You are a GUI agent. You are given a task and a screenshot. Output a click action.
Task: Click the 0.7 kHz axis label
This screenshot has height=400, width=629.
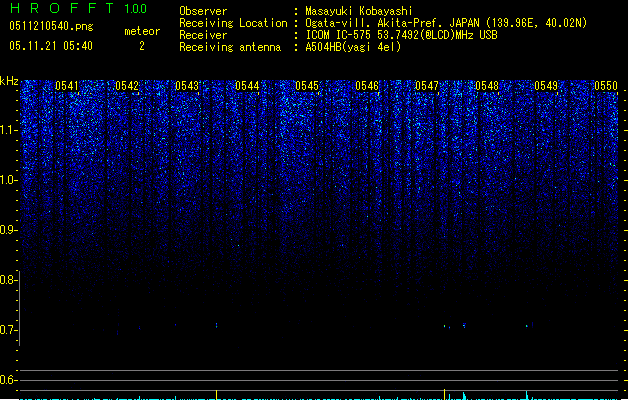pyautogui.click(x=9, y=330)
